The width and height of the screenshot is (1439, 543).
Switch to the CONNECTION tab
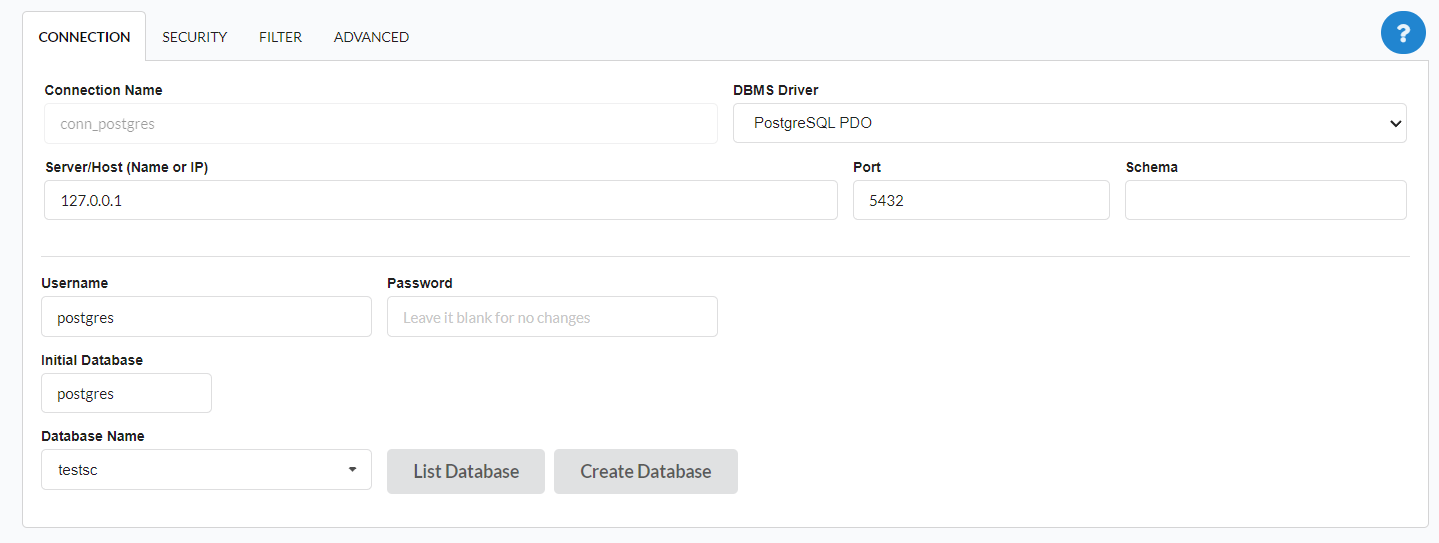click(x=84, y=37)
